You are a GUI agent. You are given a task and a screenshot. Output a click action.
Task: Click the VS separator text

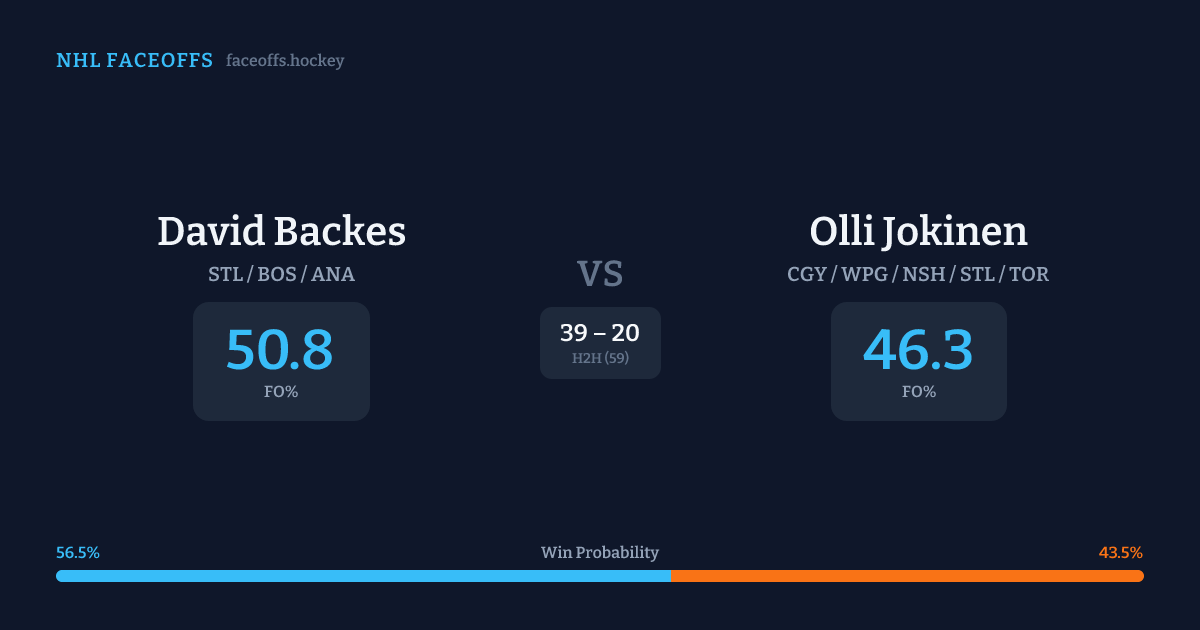[x=600, y=274]
